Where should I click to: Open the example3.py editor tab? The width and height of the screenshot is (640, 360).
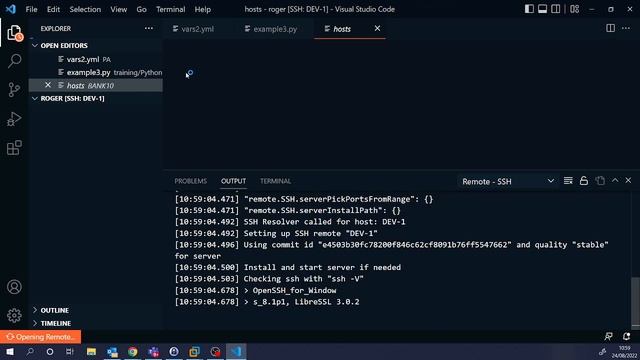[275, 29]
